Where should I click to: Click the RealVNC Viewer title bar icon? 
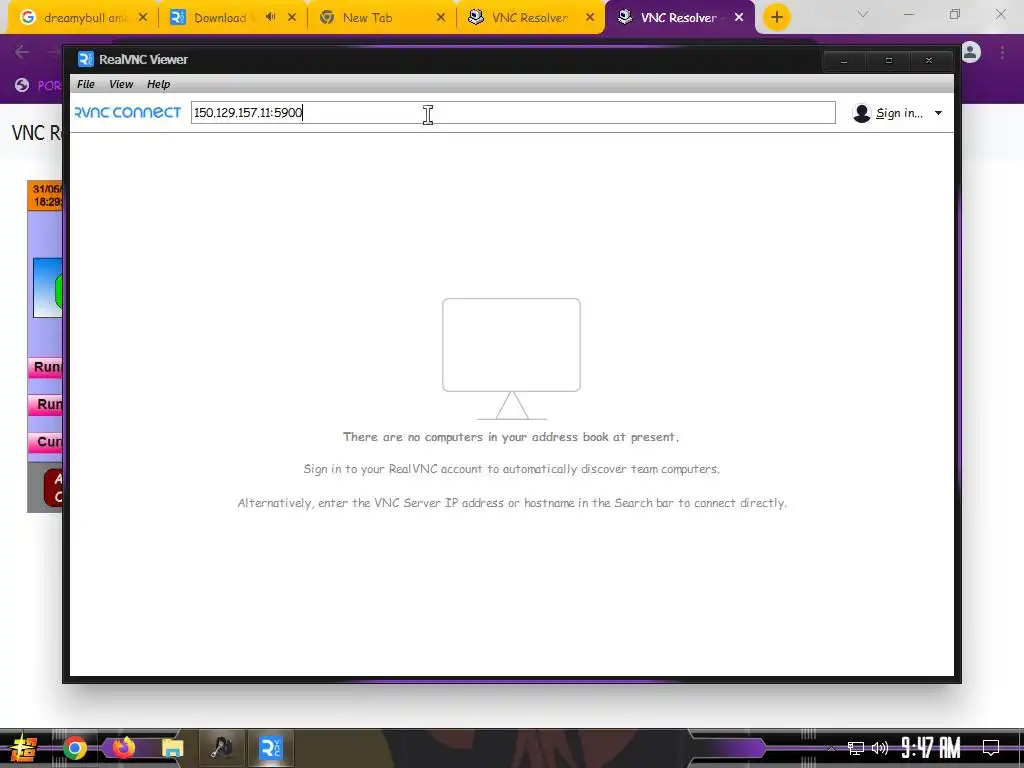tap(86, 59)
